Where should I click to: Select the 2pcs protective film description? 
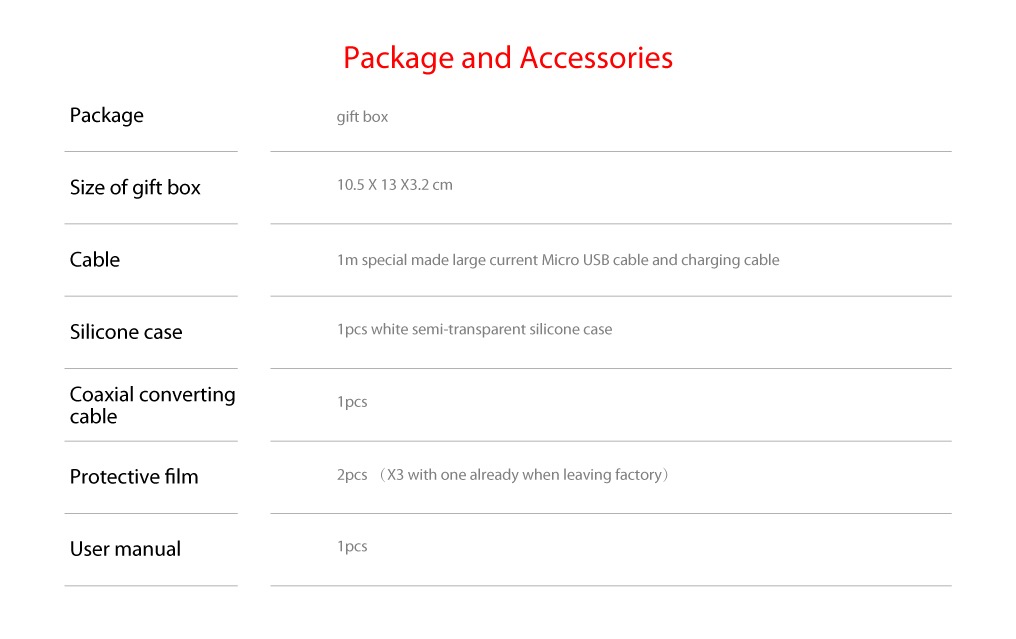click(503, 475)
